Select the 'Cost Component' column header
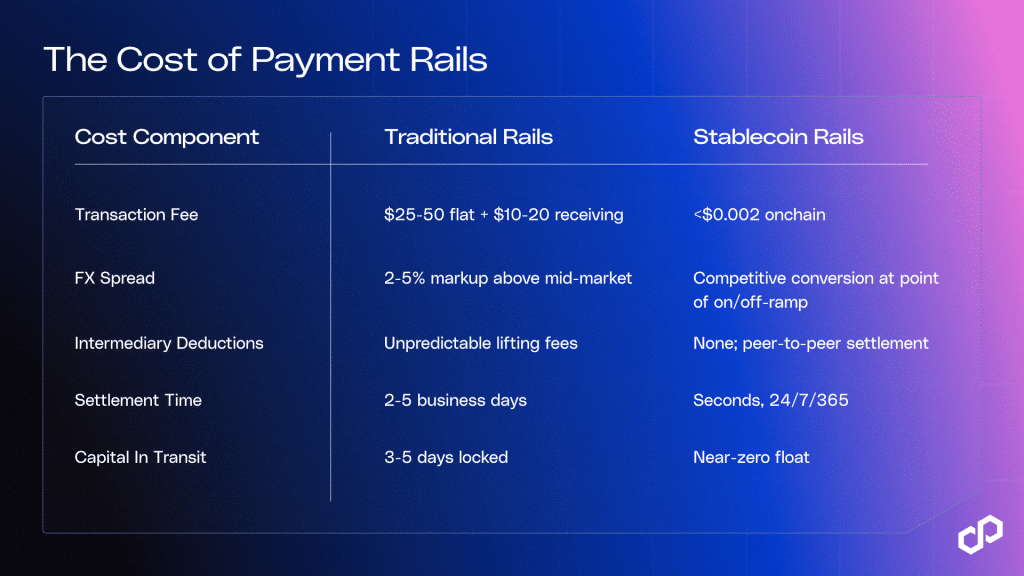 point(167,137)
